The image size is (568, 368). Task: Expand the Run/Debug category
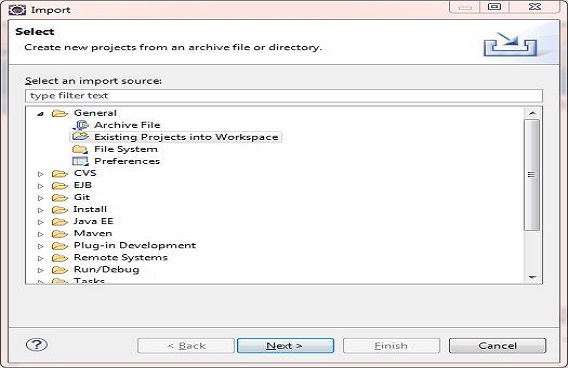tap(41, 270)
